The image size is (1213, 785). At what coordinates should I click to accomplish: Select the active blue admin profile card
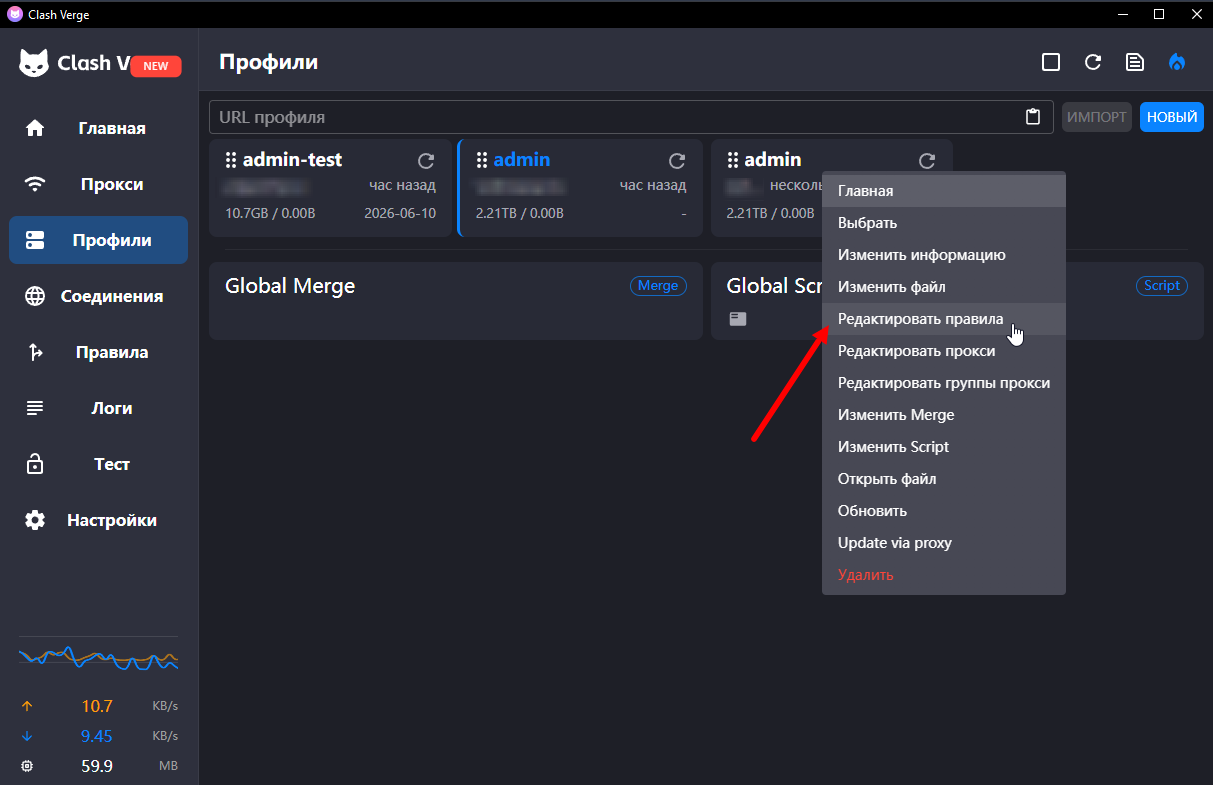[579, 188]
